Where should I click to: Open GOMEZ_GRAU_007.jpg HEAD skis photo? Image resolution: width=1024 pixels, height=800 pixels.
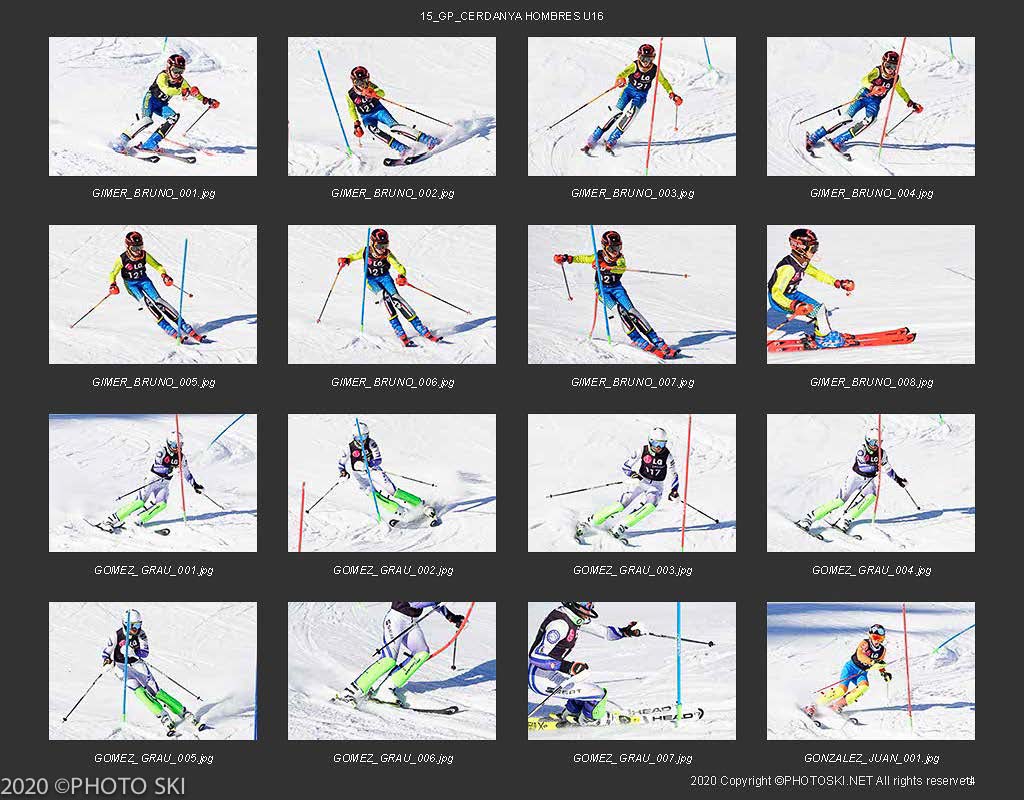click(632, 671)
